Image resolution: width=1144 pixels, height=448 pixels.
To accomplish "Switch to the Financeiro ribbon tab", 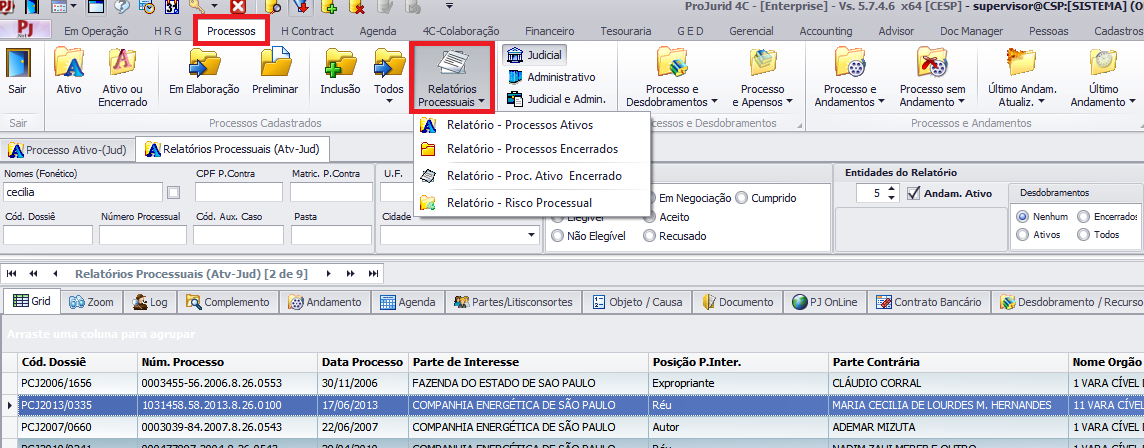I will 549,31.
